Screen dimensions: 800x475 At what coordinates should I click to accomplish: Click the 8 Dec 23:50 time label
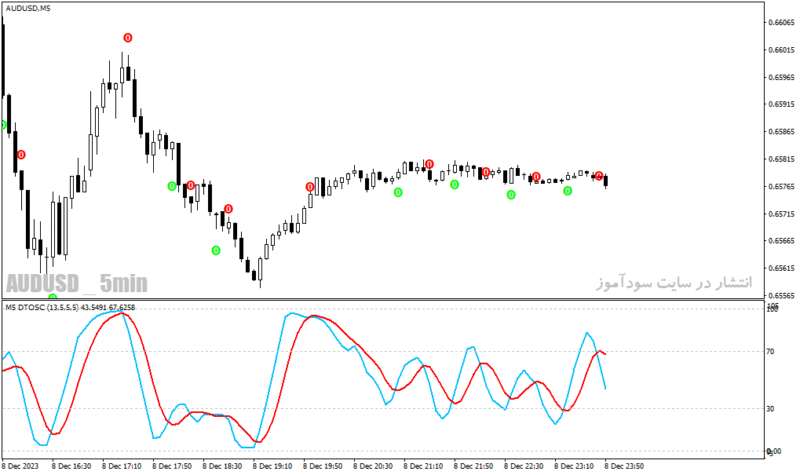coord(624,466)
